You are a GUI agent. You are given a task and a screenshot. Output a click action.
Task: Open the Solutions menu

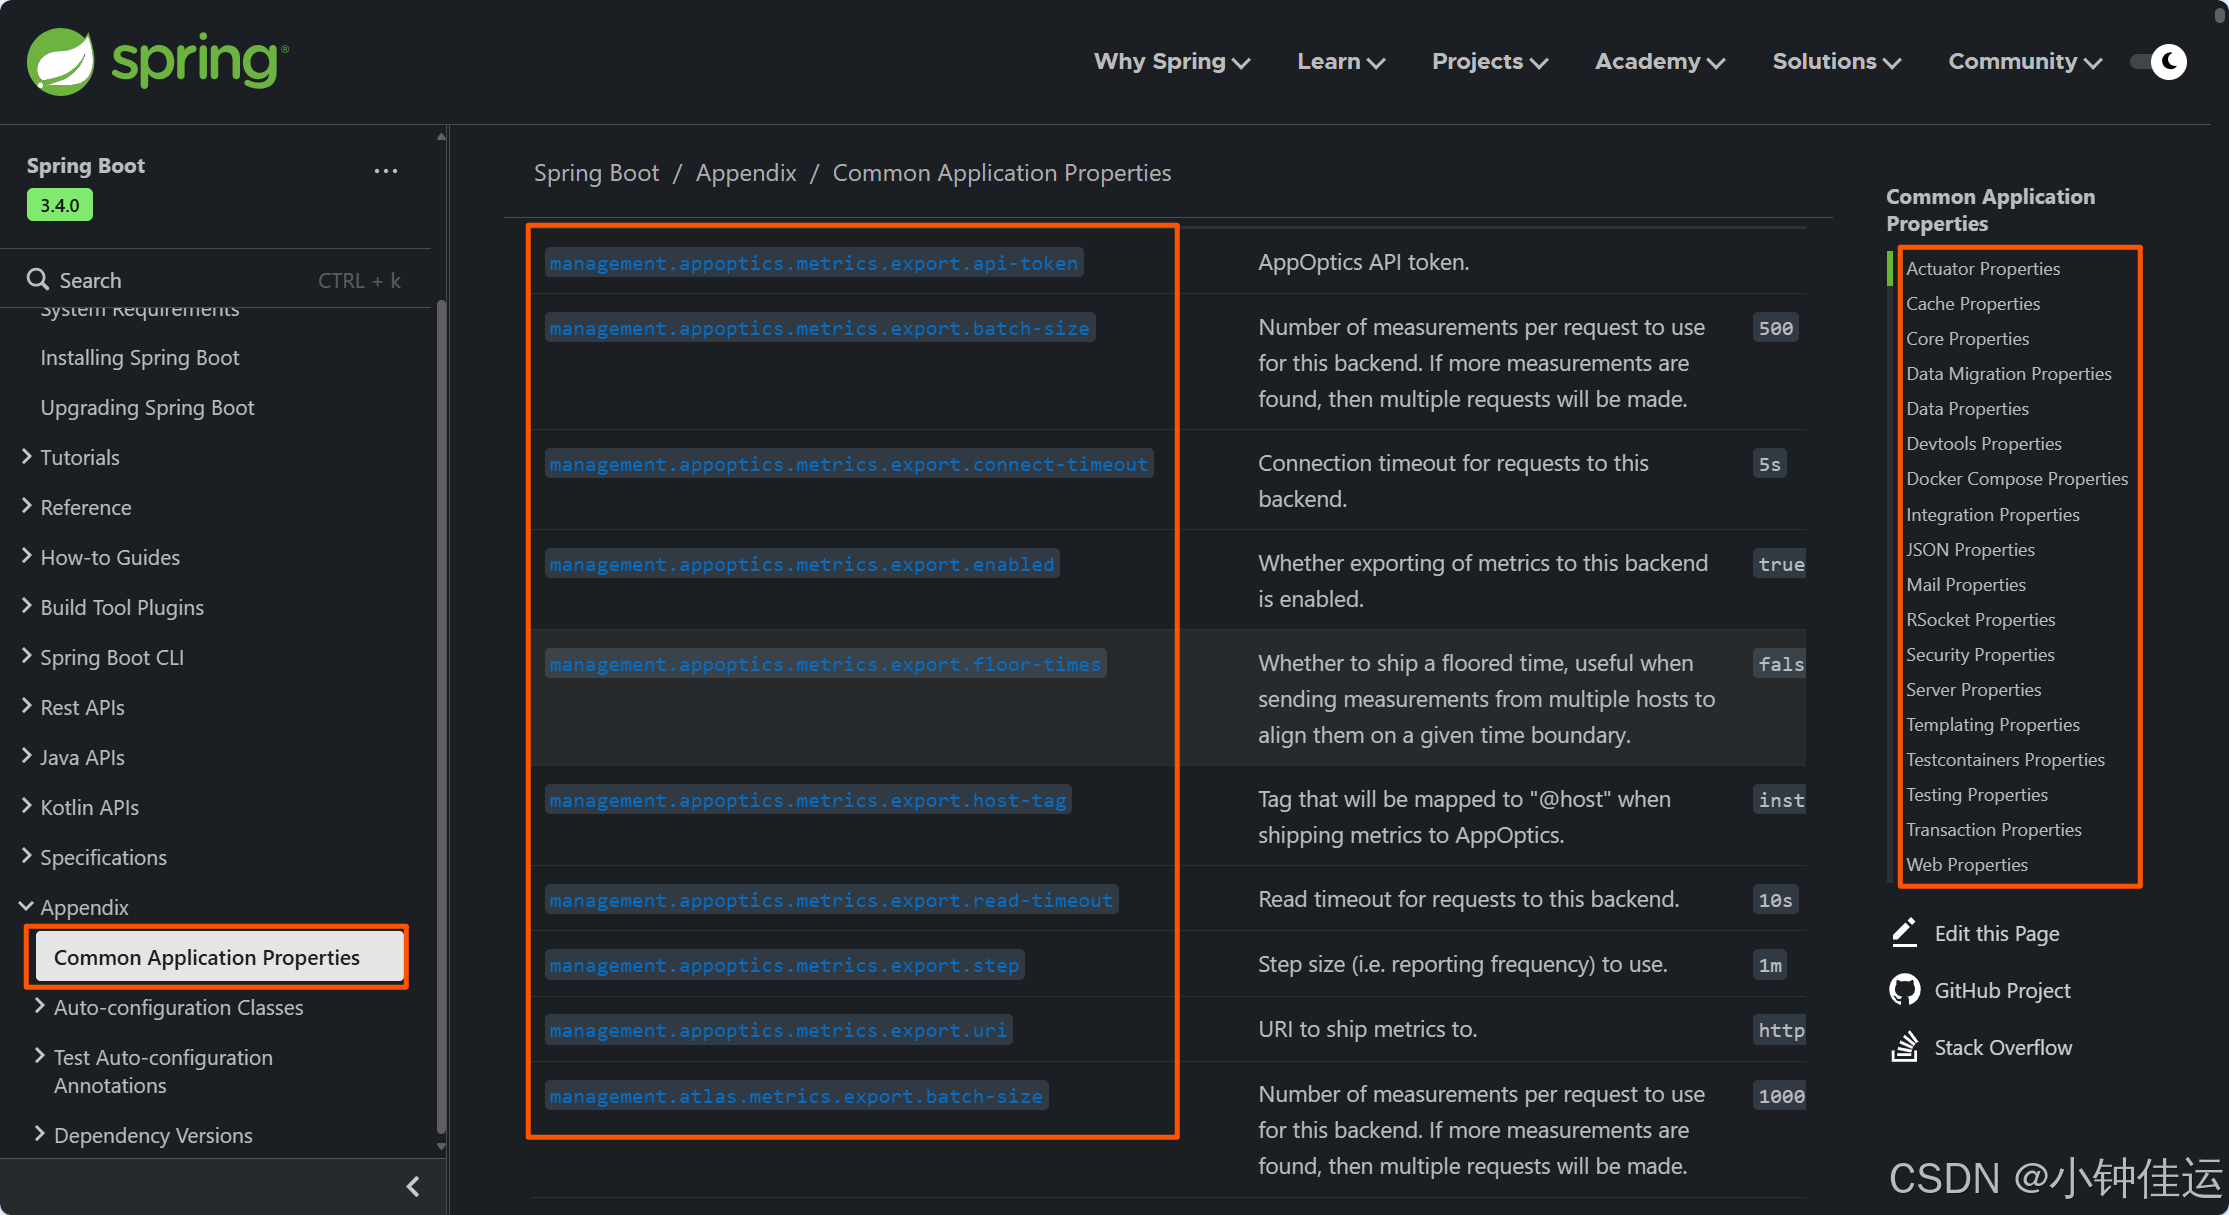pos(1837,62)
